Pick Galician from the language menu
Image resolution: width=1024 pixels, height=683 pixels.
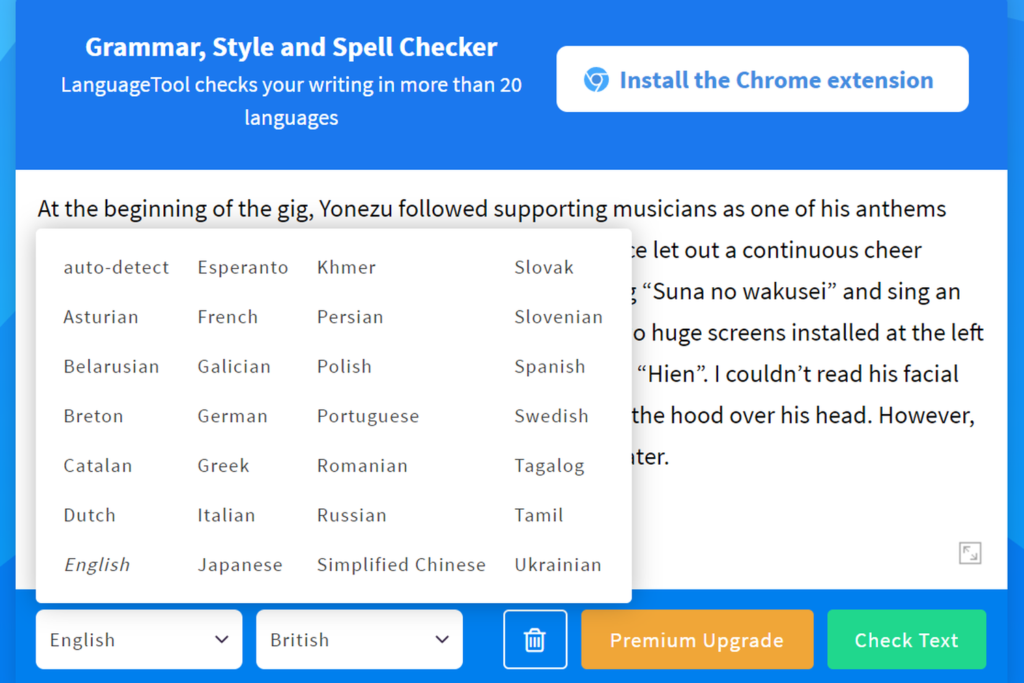pyautogui.click(x=234, y=366)
